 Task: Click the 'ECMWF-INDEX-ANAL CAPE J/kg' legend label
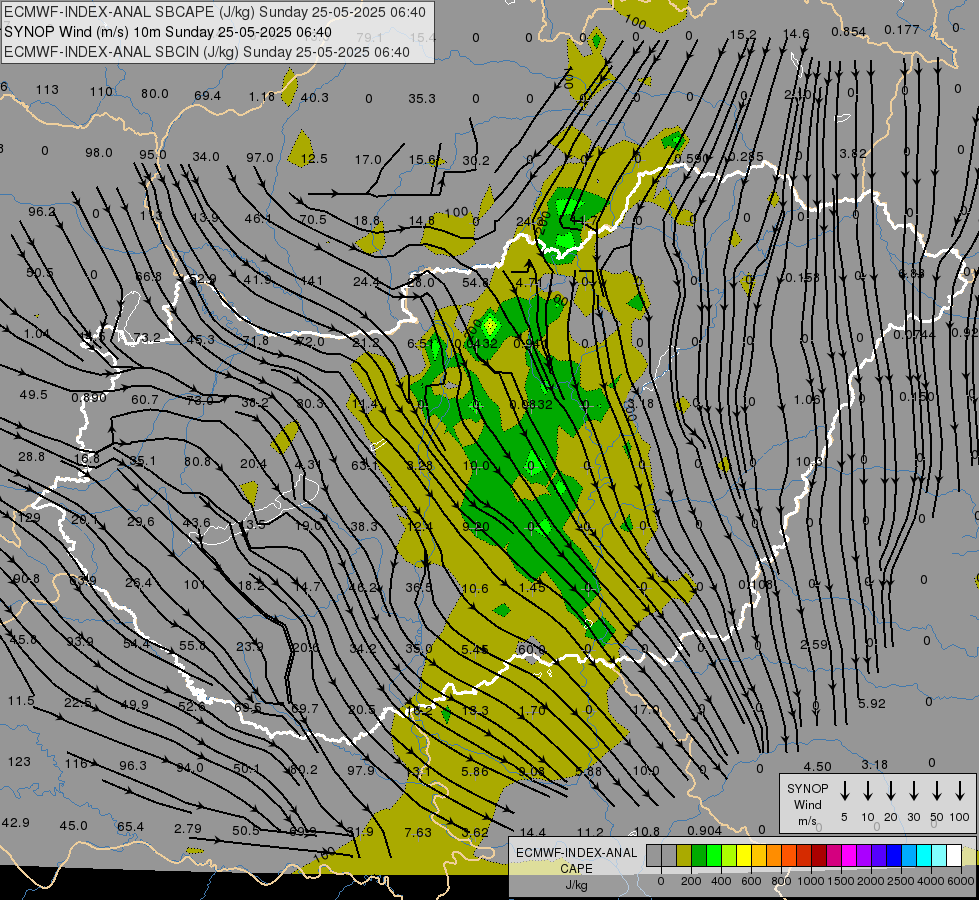576,868
